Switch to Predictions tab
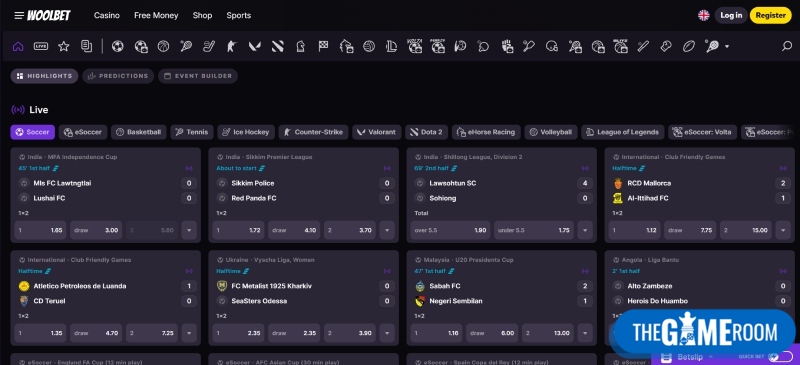The width and height of the screenshot is (800, 365). 118,76
